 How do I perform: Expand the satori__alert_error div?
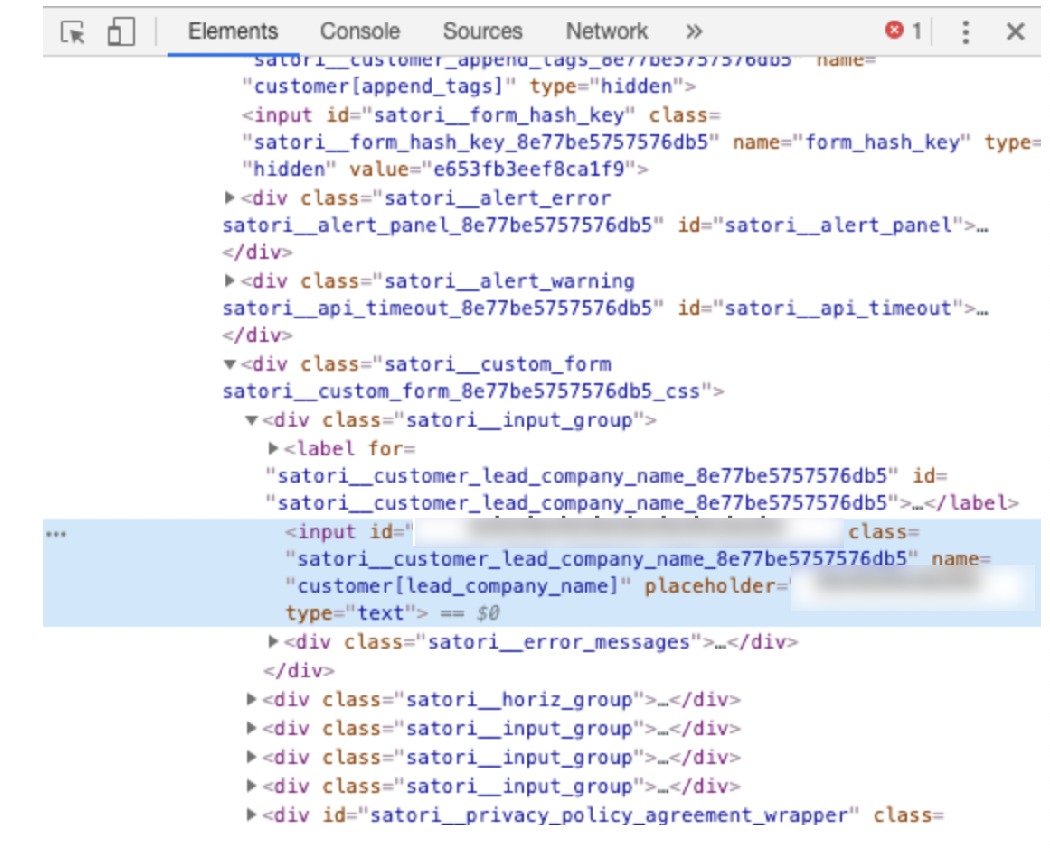point(231,198)
